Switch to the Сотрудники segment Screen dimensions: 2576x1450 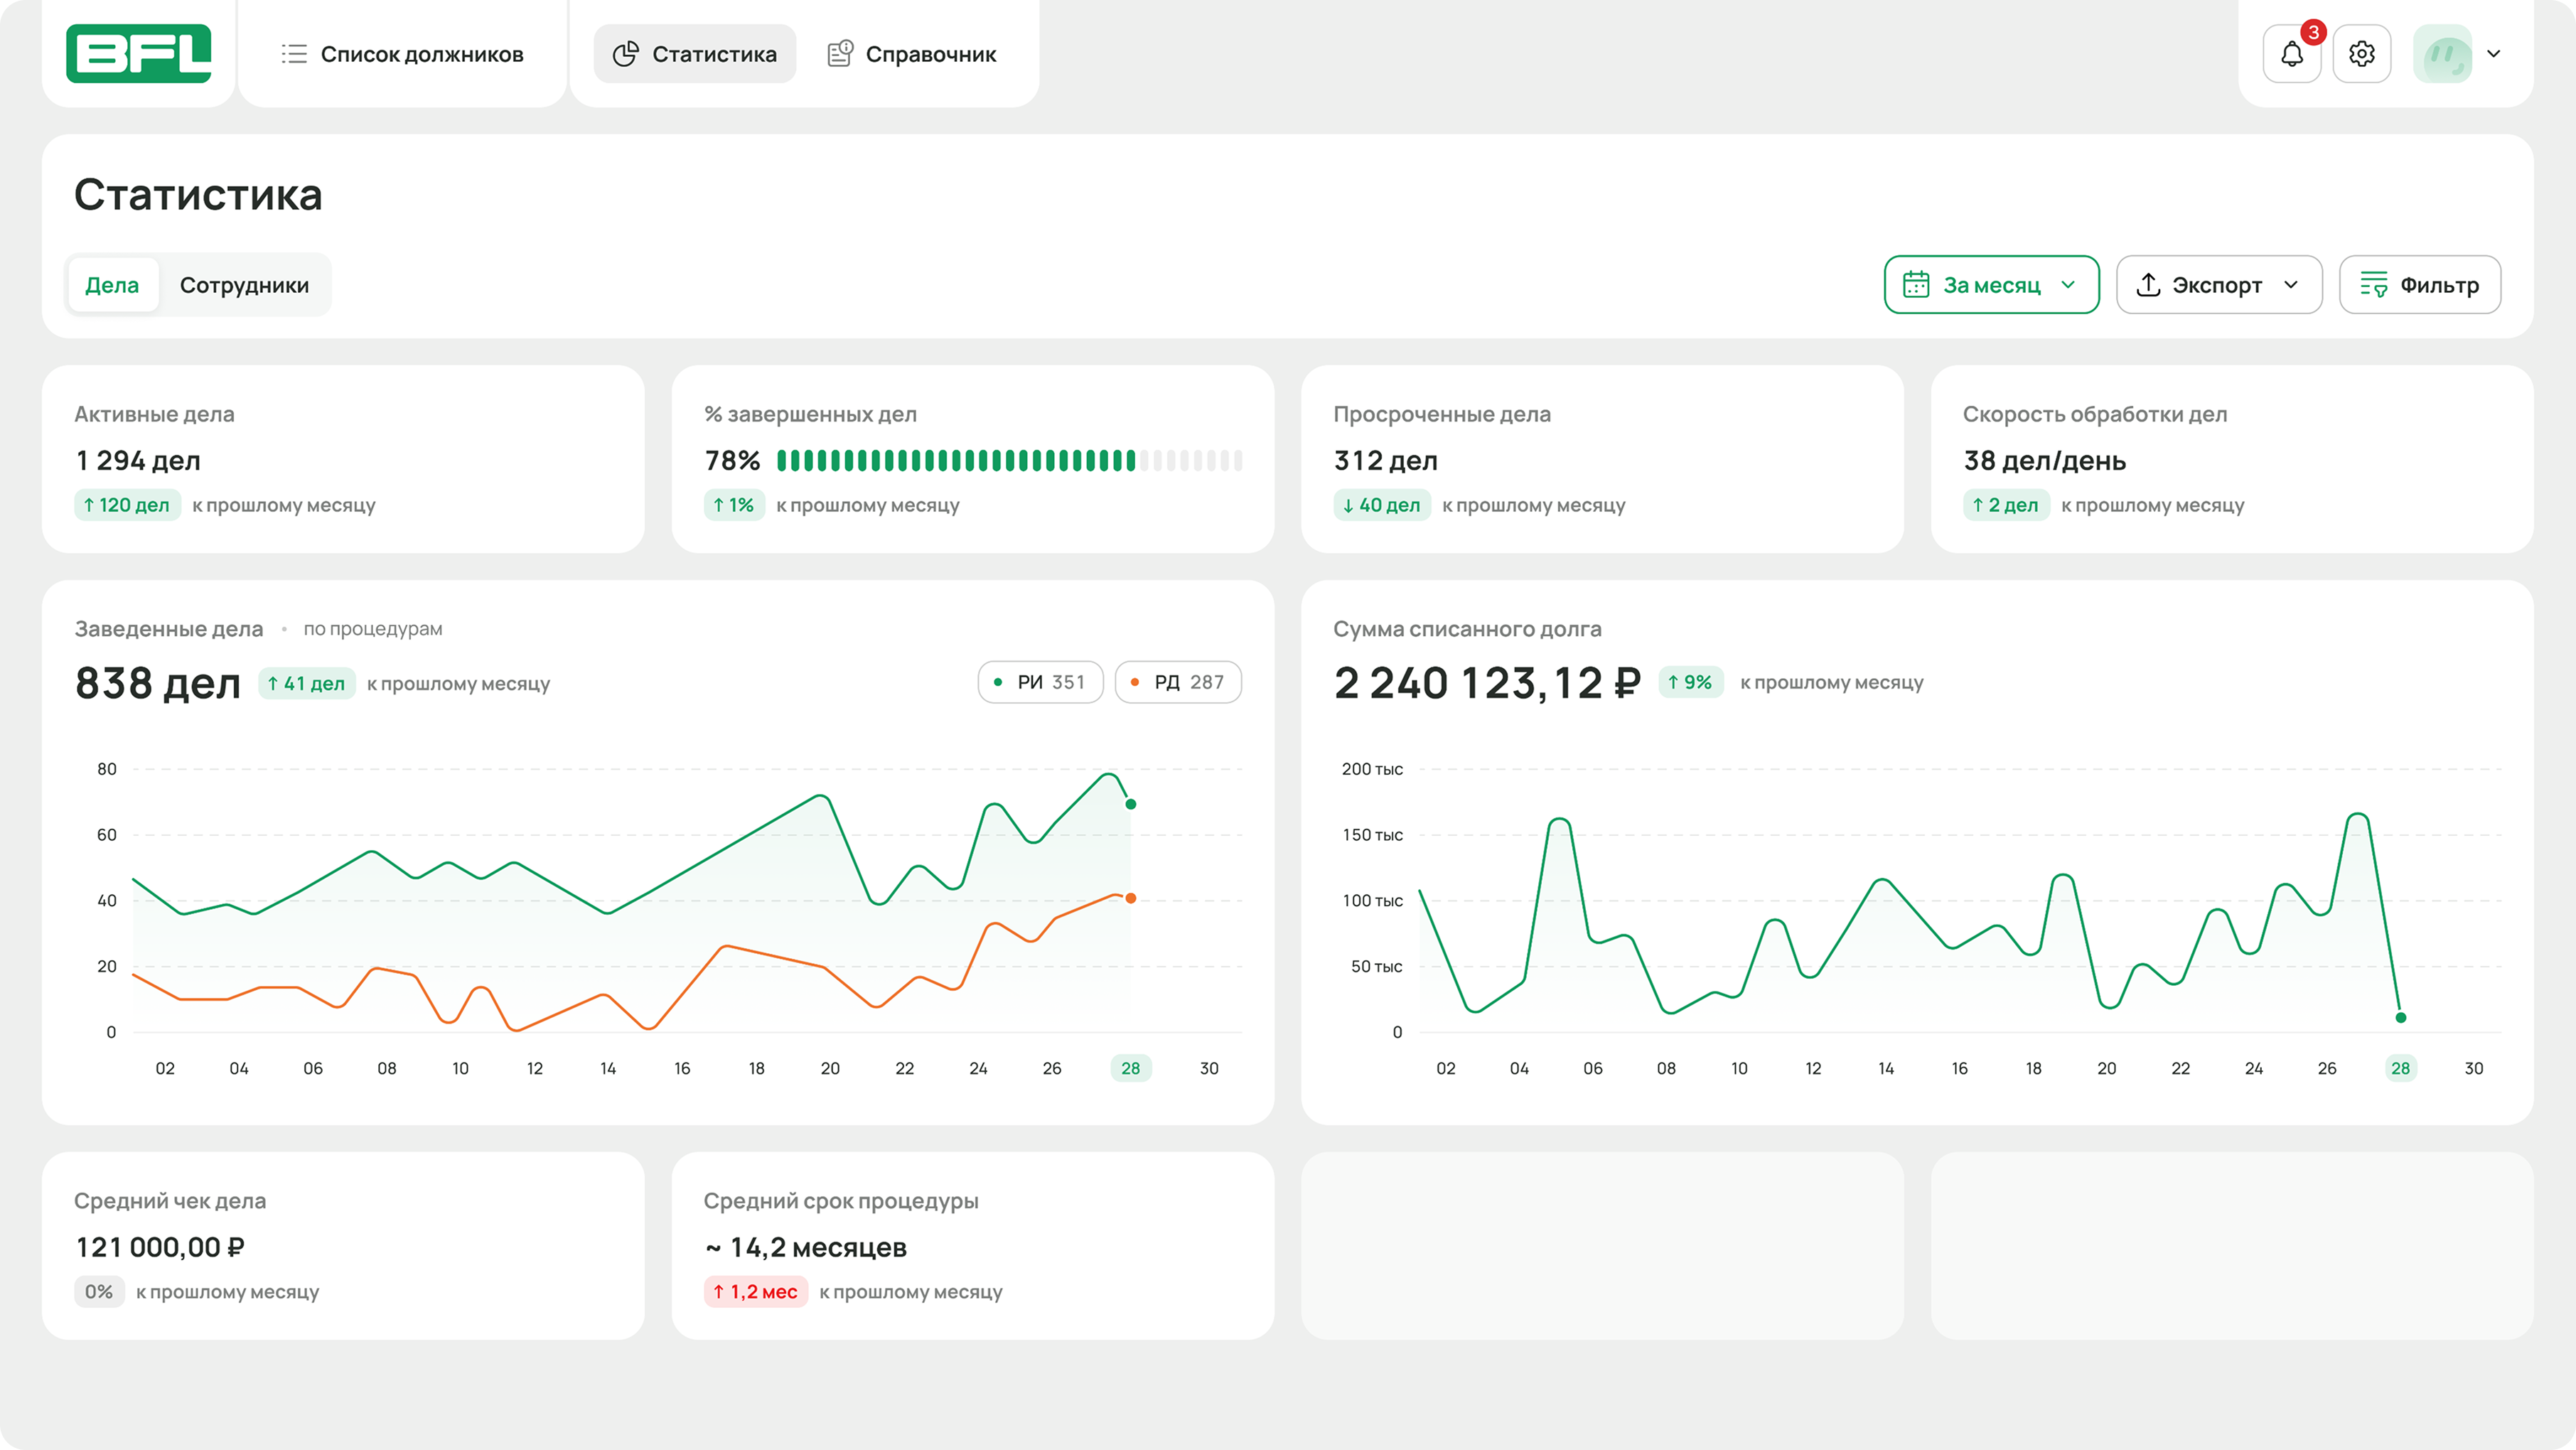coord(244,285)
